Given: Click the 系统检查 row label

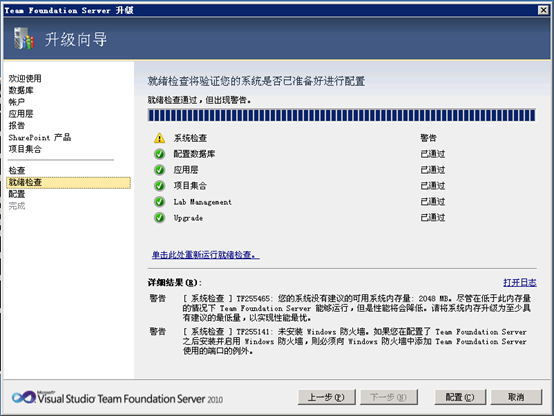Looking at the screenshot, I should (190, 138).
